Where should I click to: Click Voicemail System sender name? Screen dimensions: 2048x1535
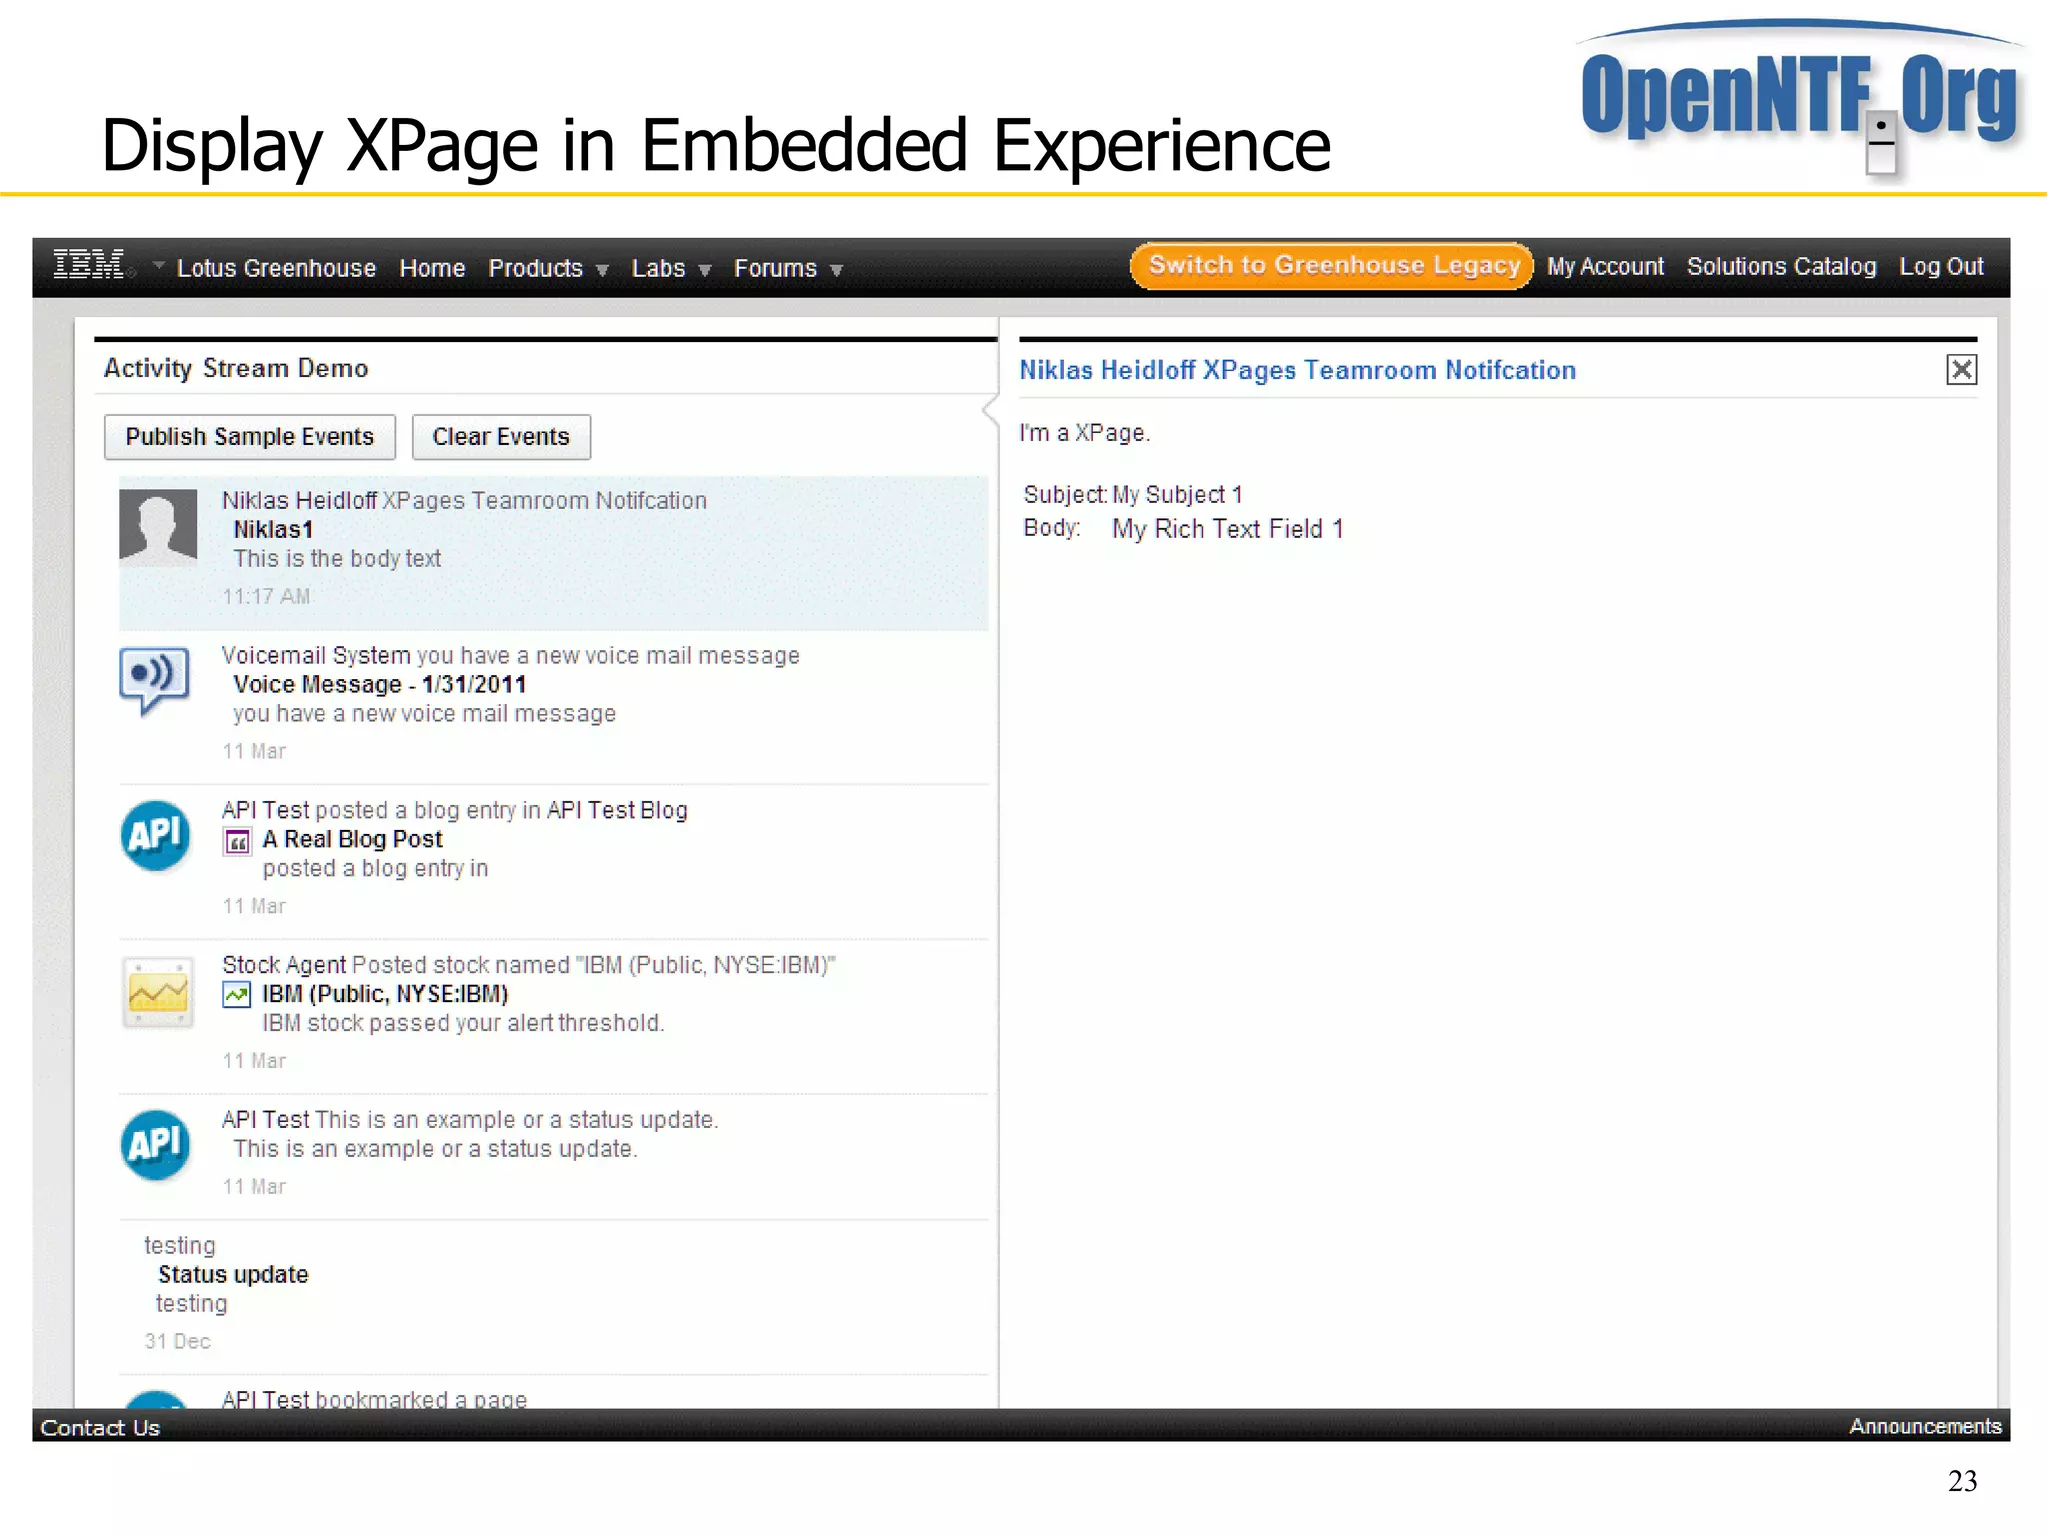tap(316, 655)
